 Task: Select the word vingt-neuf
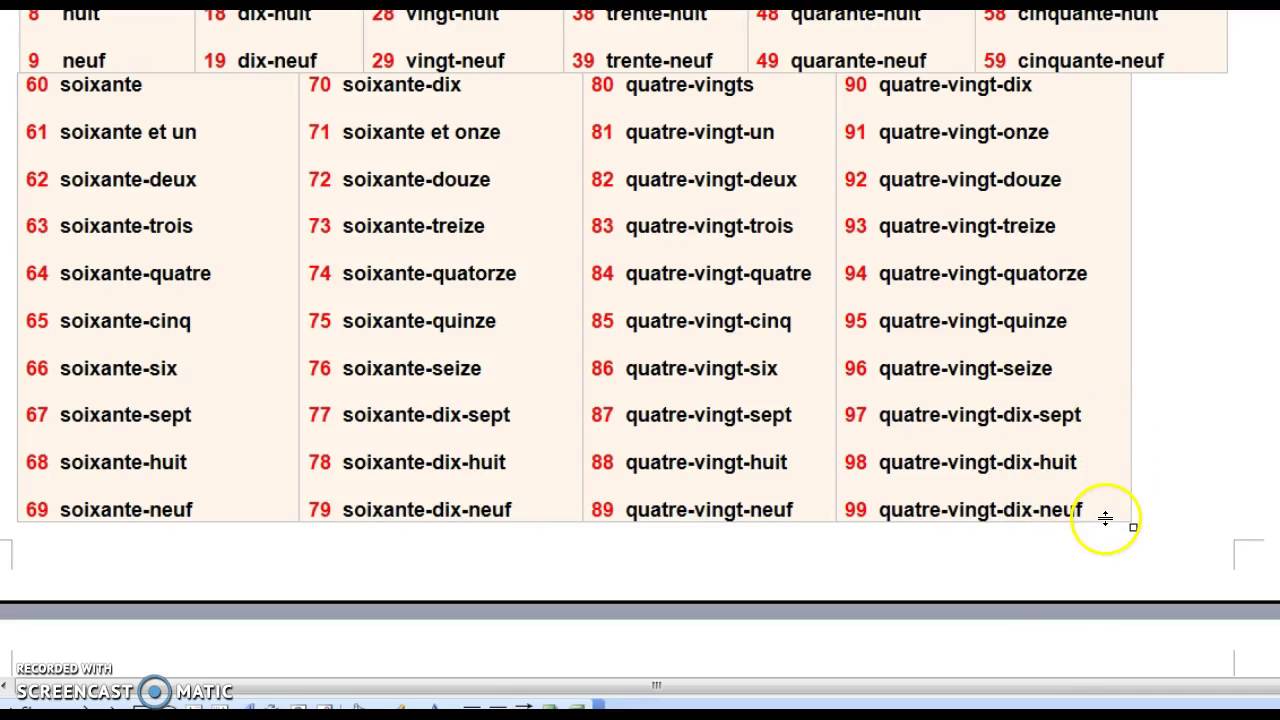click(455, 61)
